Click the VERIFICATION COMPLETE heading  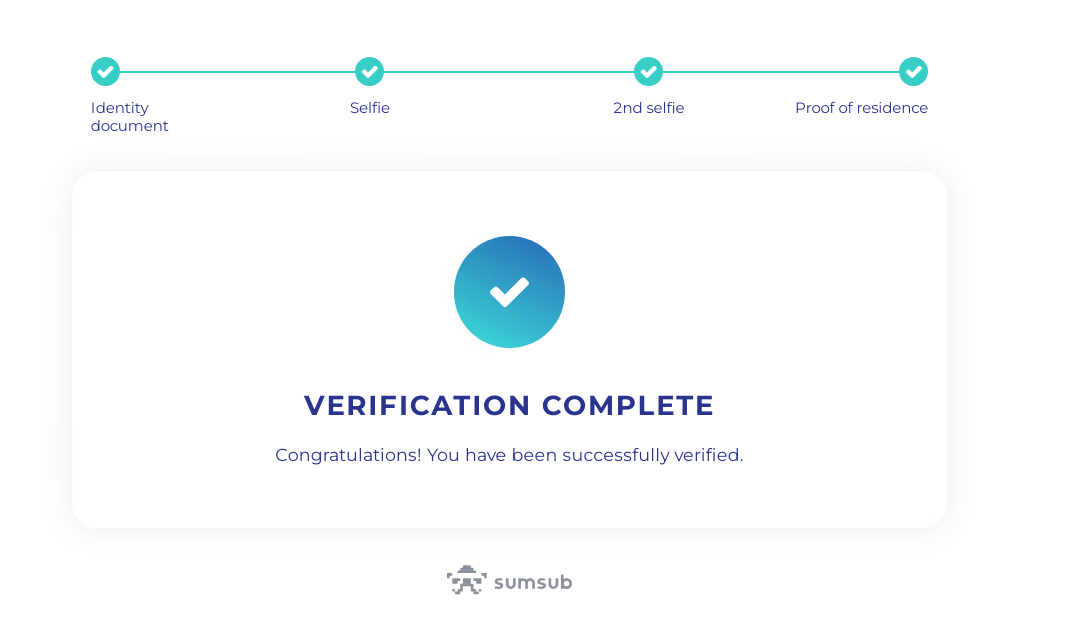509,406
